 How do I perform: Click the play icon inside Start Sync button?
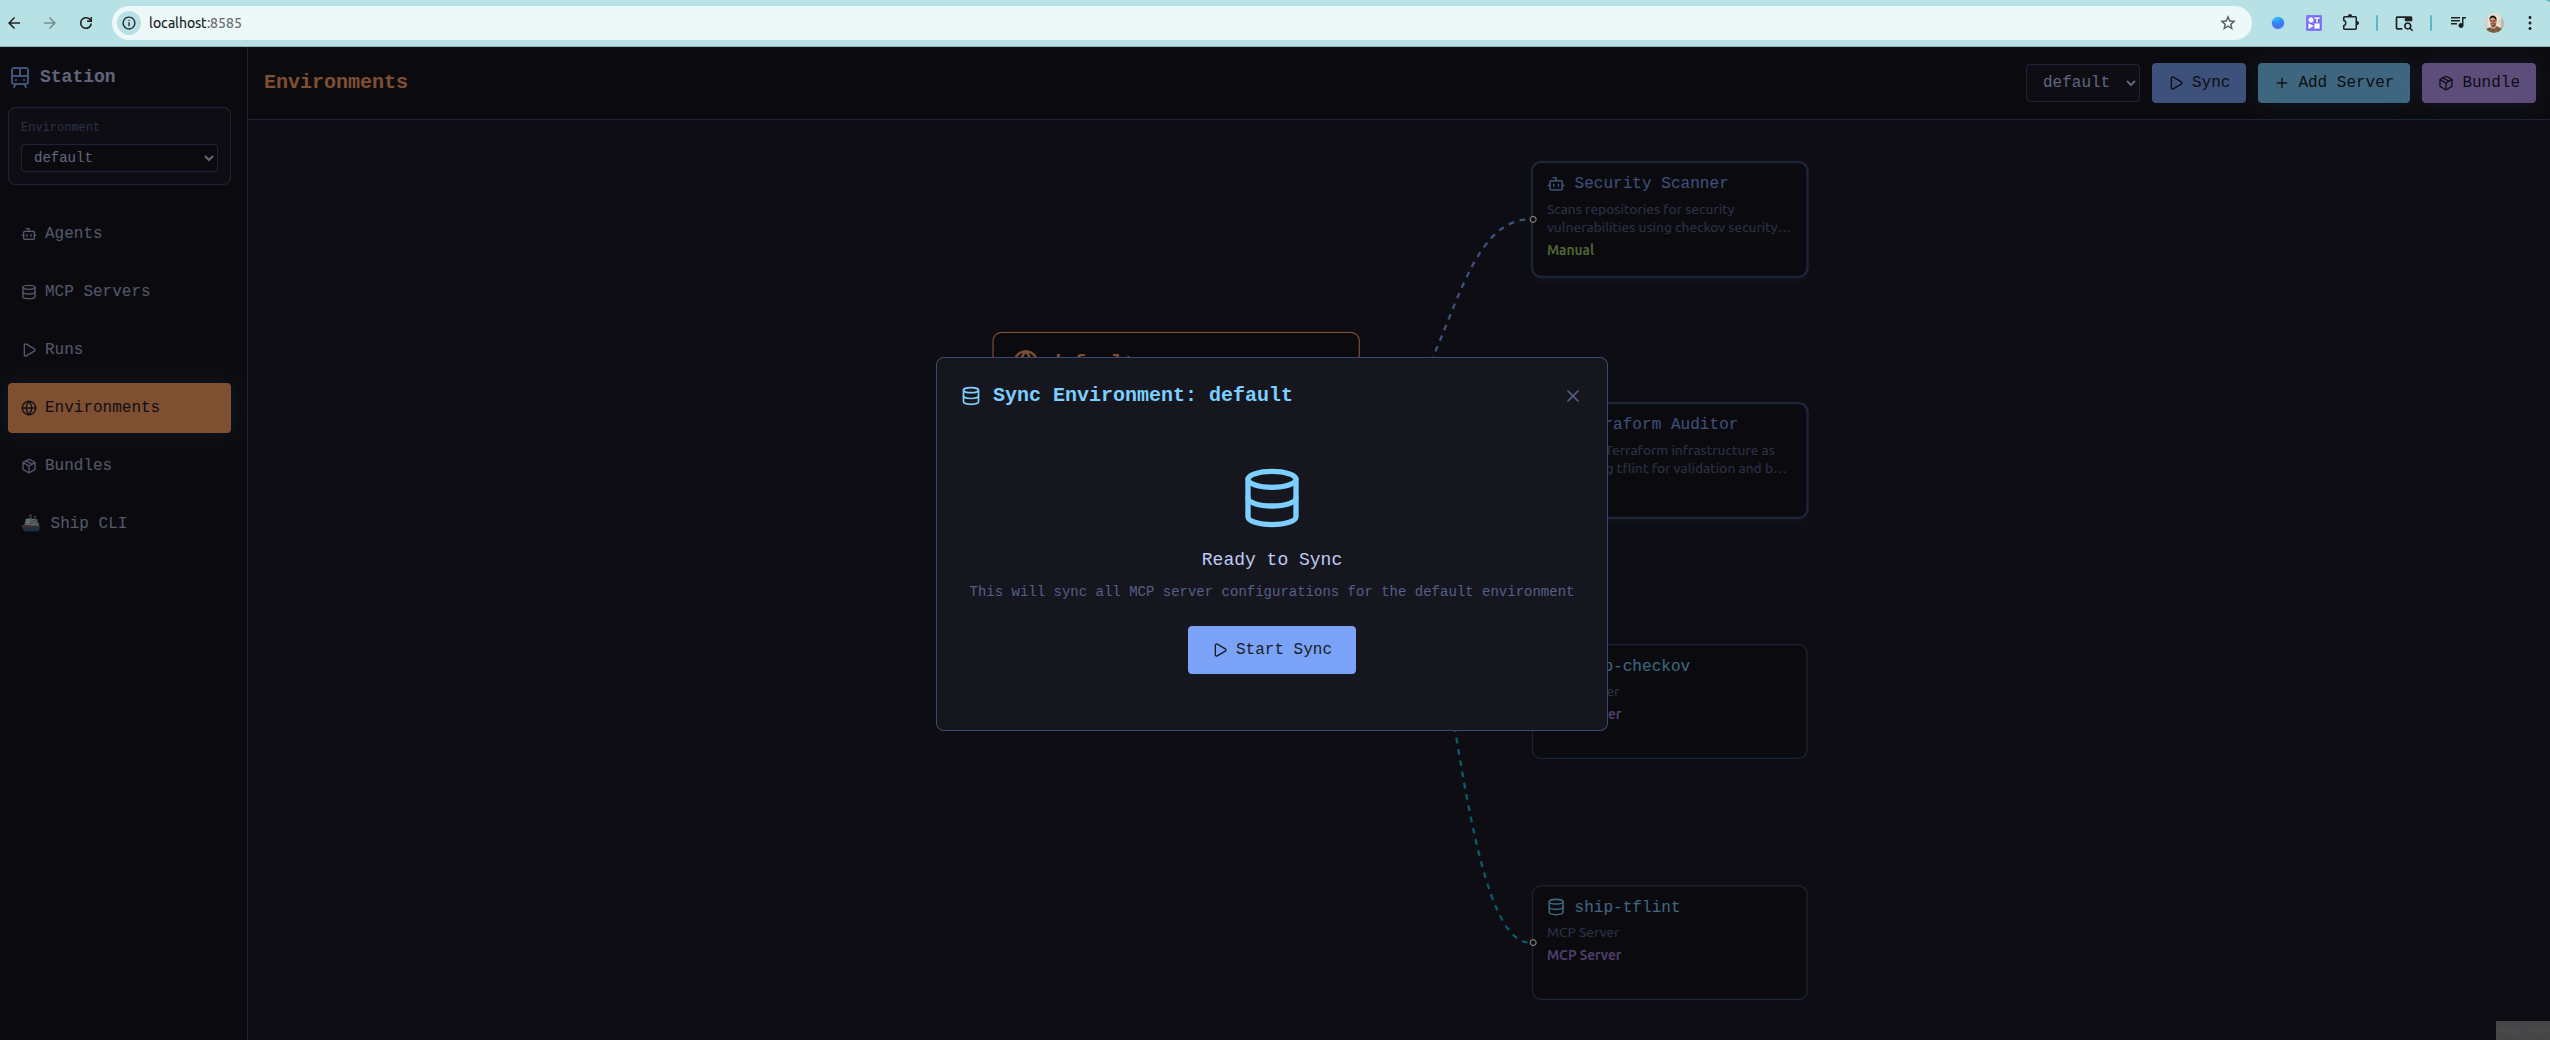tap(1220, 650)
